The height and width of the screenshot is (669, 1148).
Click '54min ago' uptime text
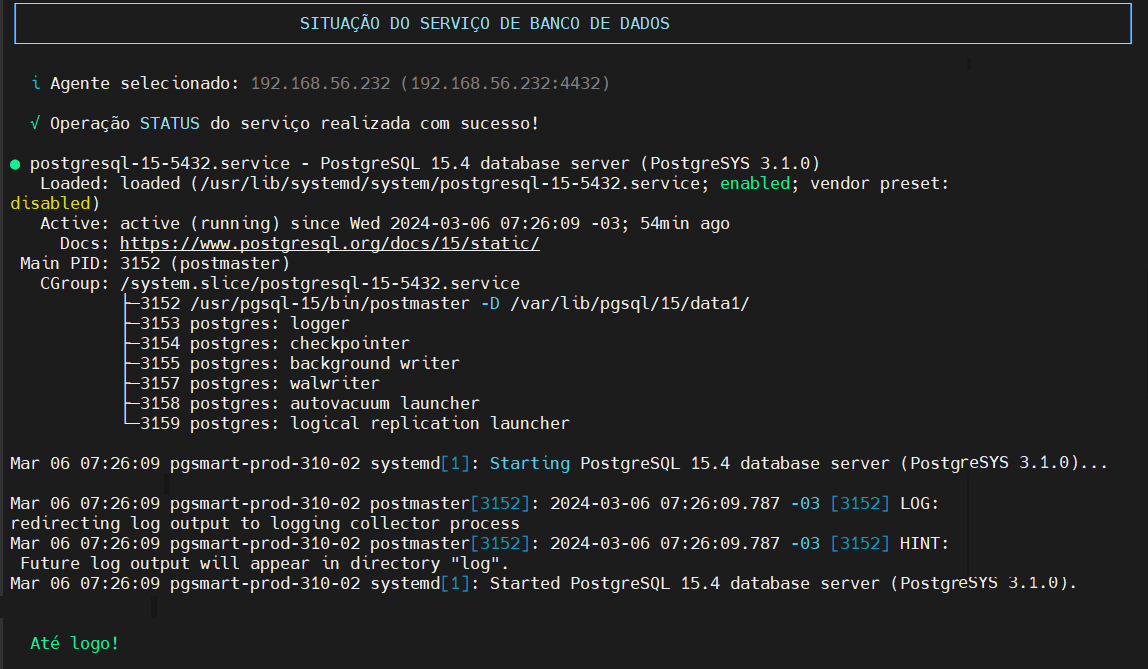pos(685,223)
